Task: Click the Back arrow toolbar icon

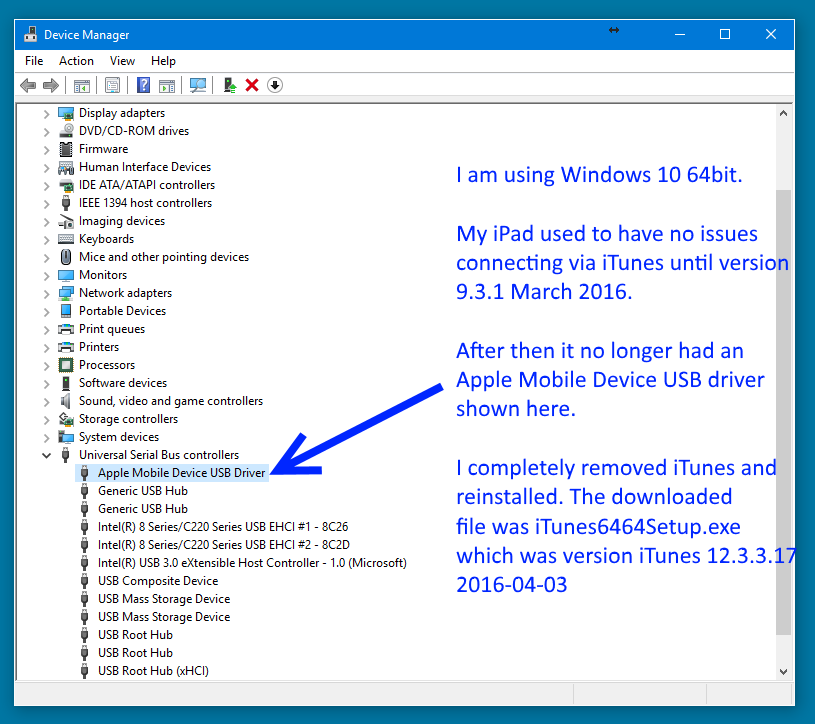Action: pyautogui.click(x=28, y=85)
